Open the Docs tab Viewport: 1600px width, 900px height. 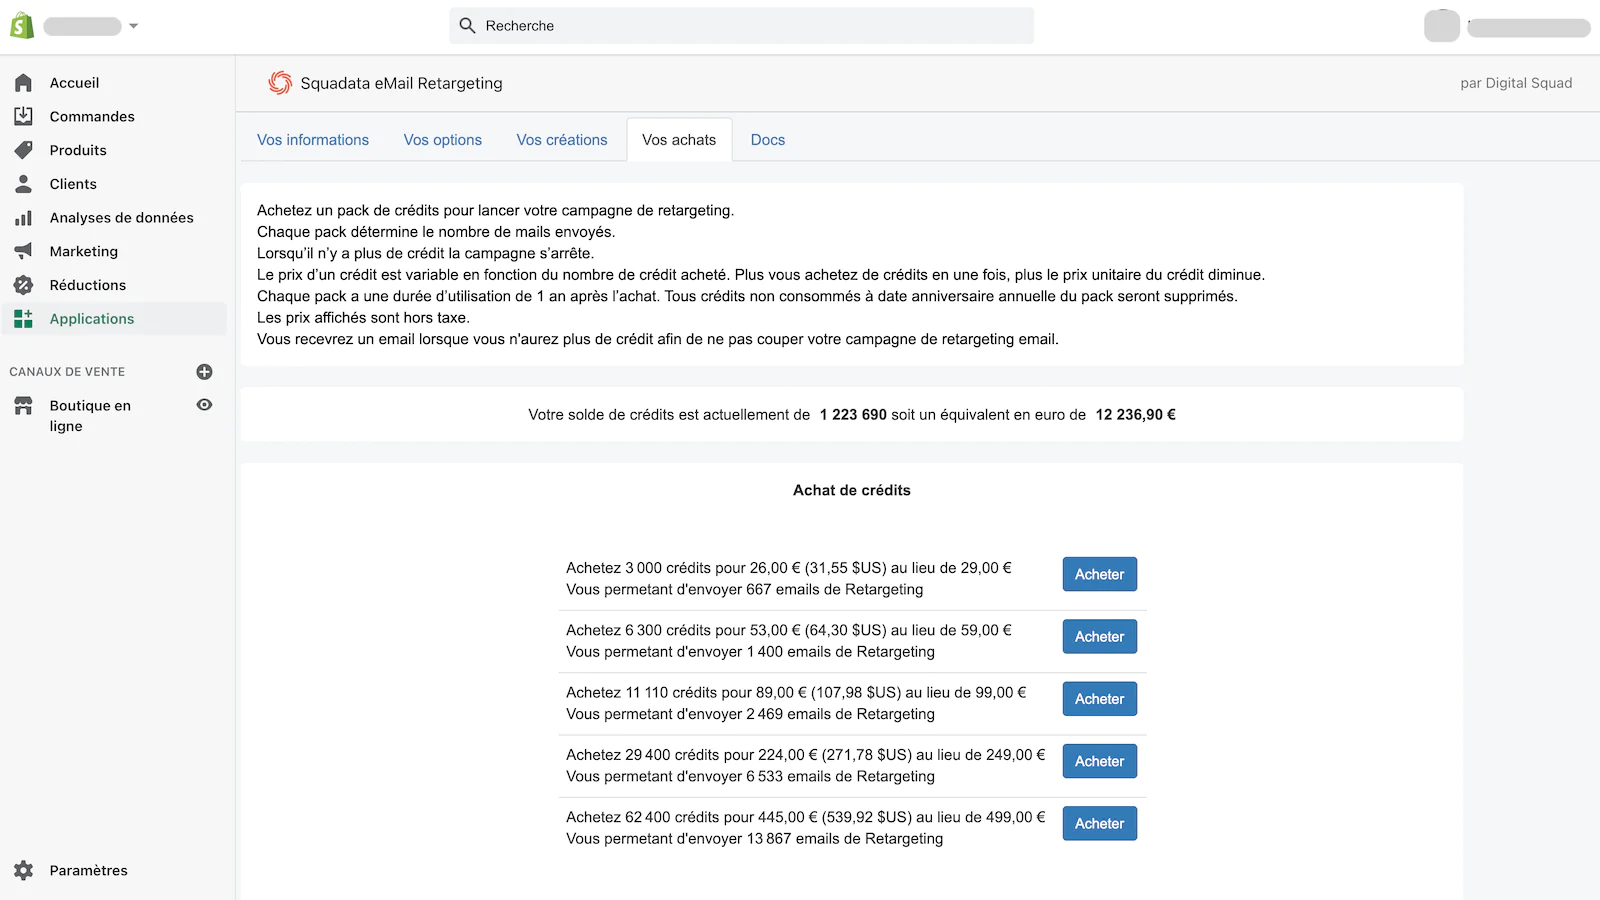click(x=768, y=140)
